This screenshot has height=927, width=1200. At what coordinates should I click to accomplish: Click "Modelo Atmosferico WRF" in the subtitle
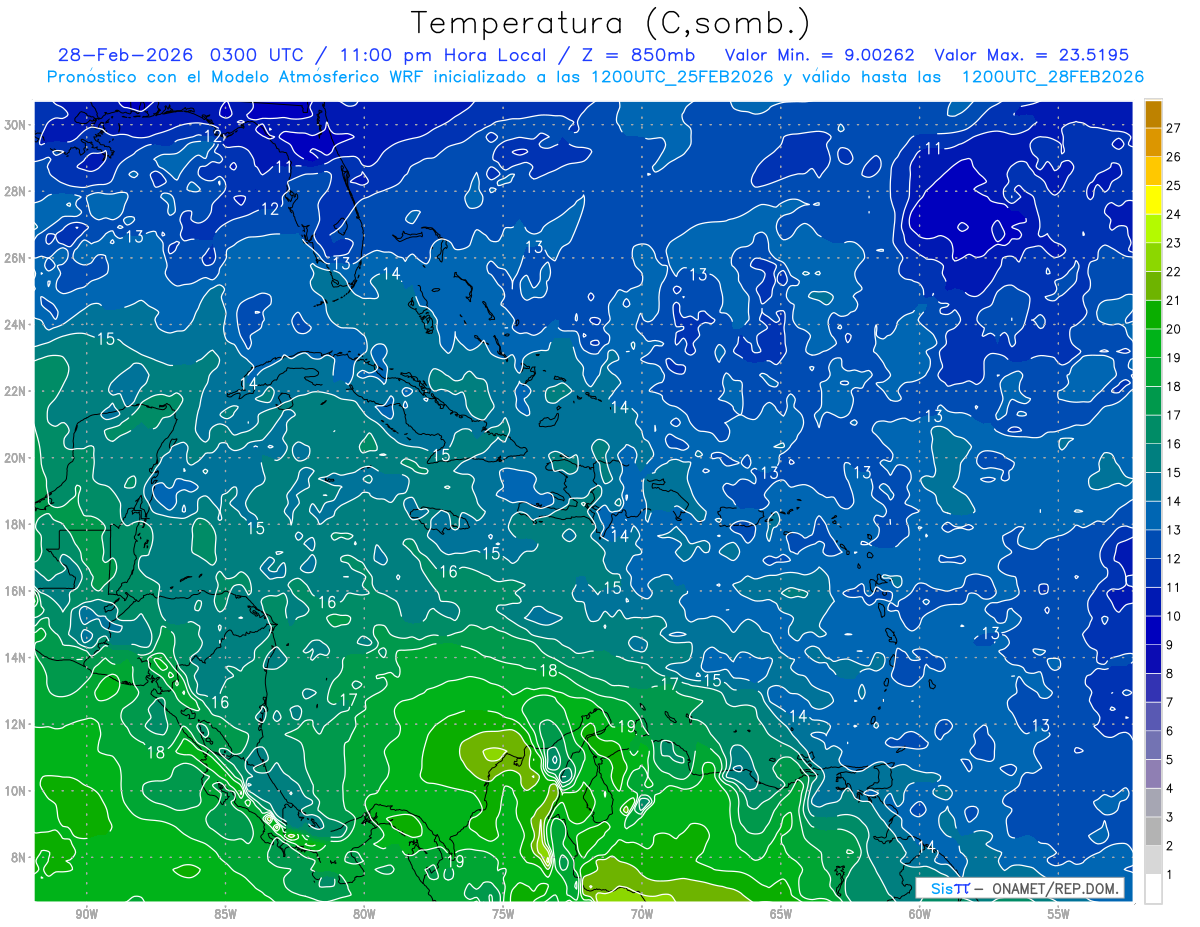tap(318, 77)
